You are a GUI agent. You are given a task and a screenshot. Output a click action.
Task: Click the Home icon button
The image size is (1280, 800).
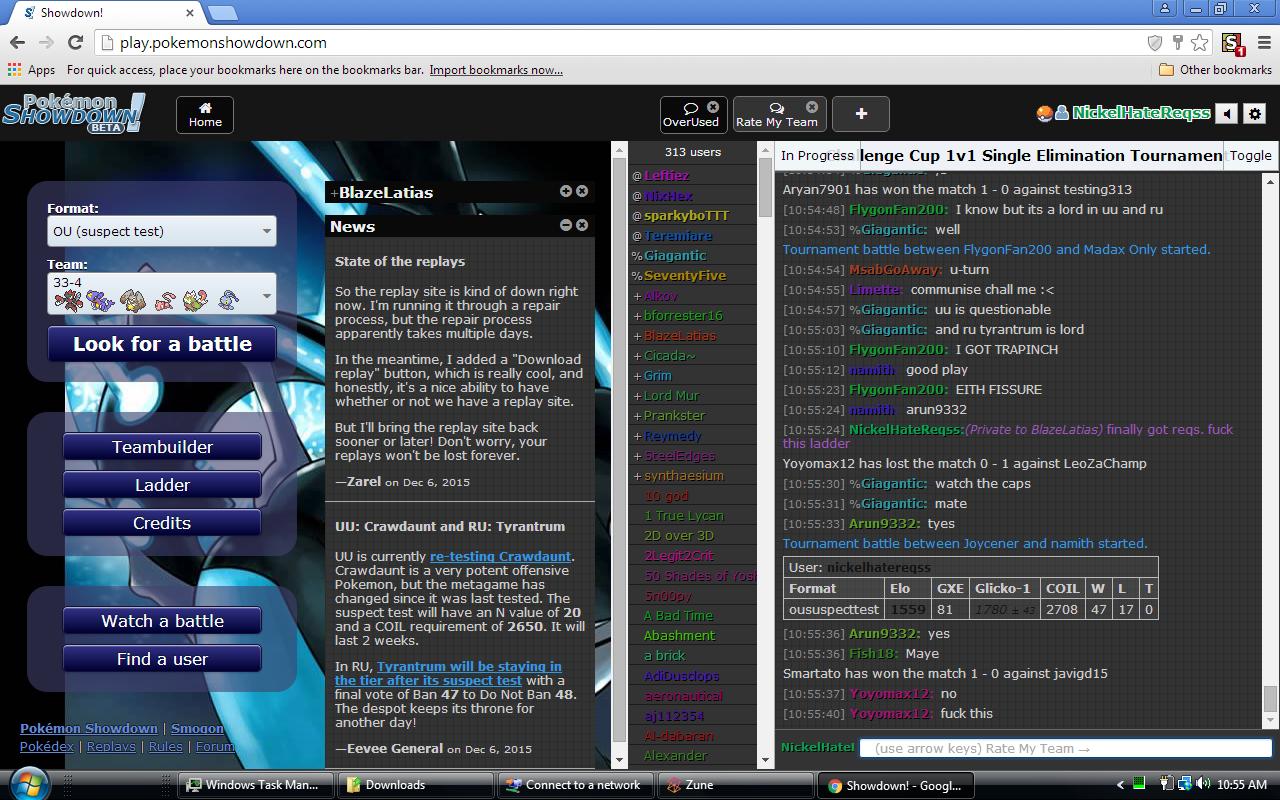tap(205, 114)
